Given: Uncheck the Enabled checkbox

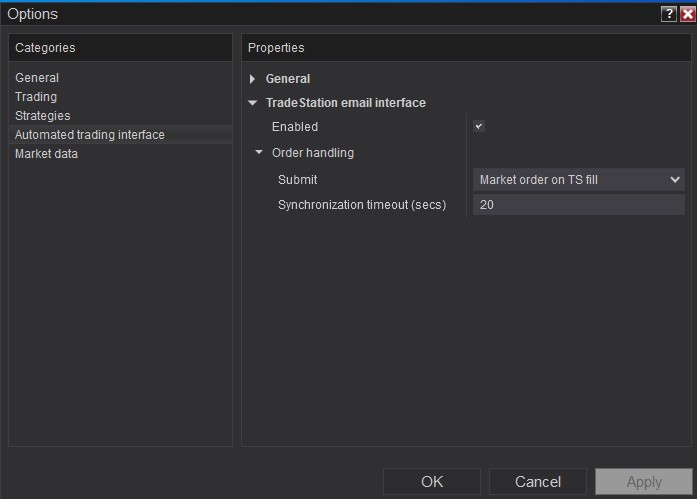Looking at the screenshot, I should tap(479, 127).
